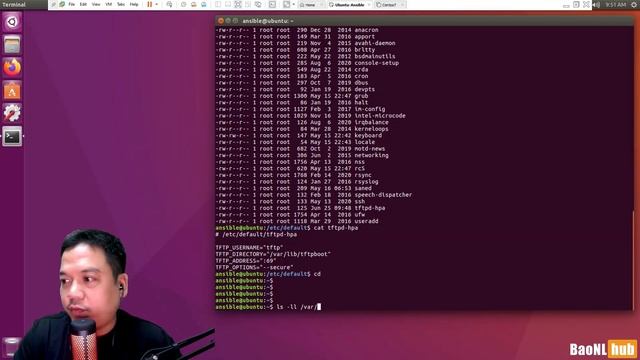This screenshot has width=640, height=360.
Task: Click 'tftpd-hpa' in the file listing row
Action: click(369, 208)
